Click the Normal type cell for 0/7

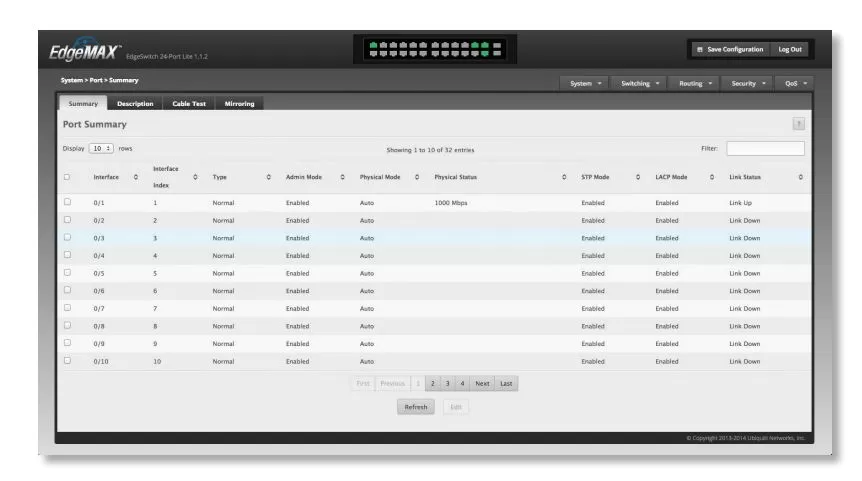tap(223, 308)
